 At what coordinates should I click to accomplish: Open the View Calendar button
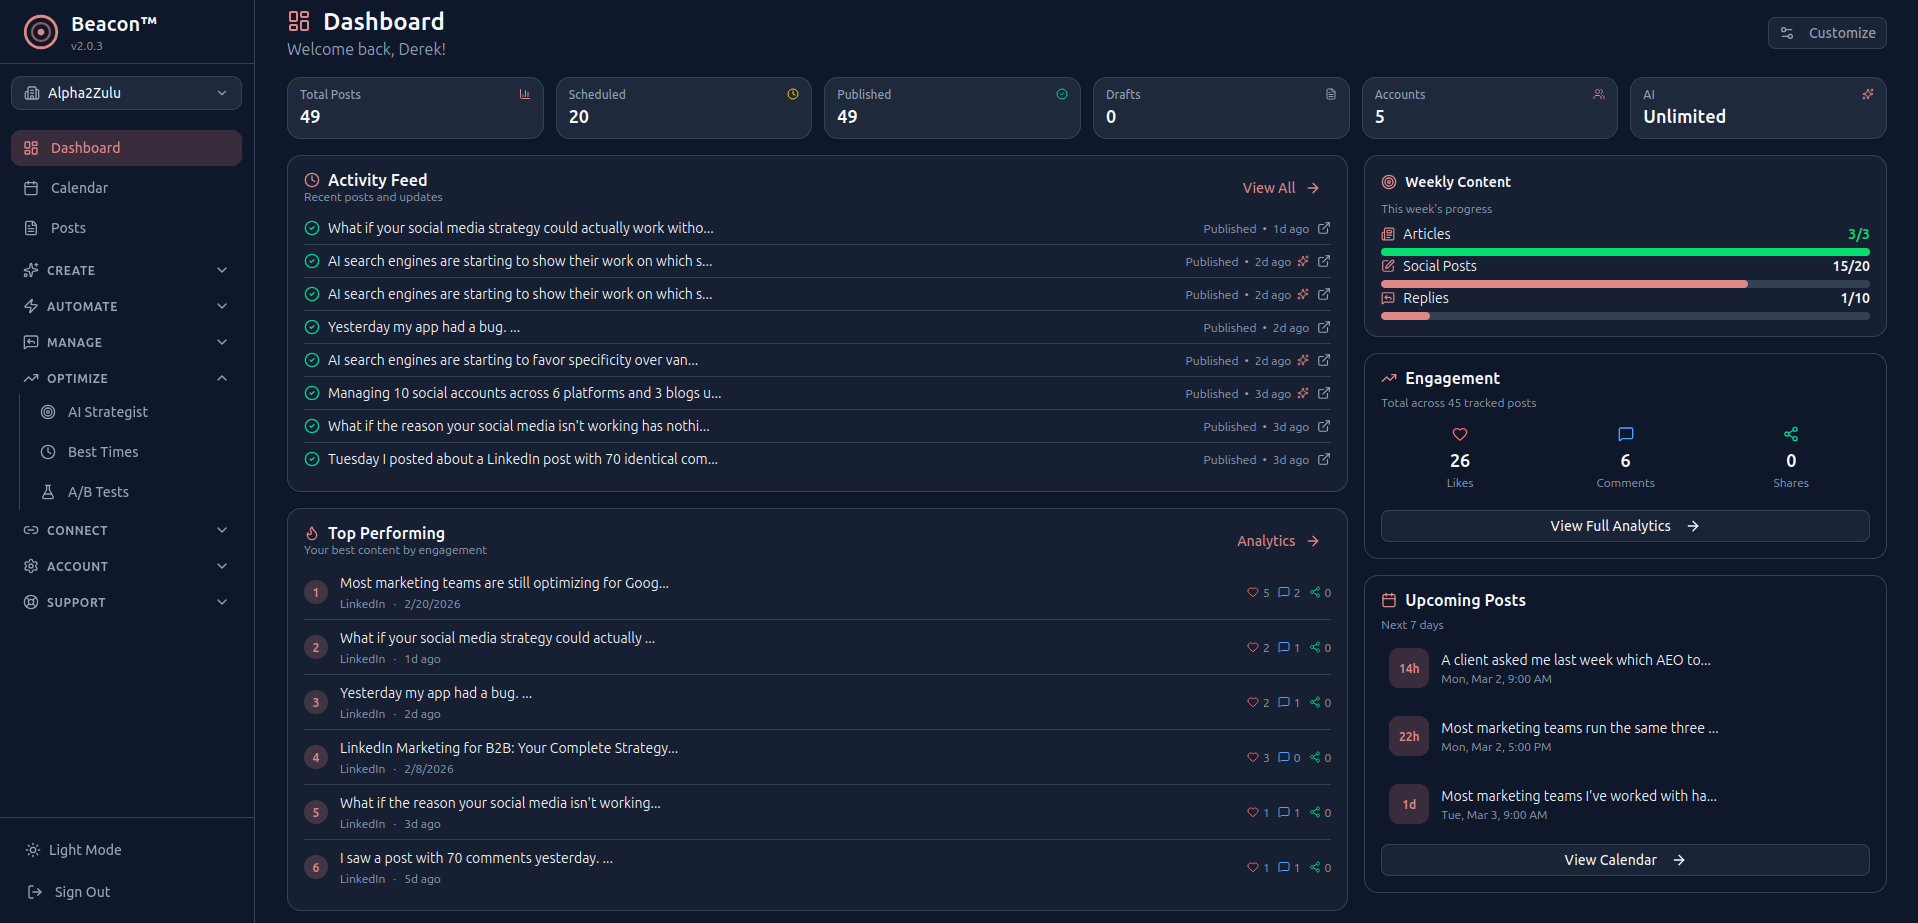pos(1623,859)
